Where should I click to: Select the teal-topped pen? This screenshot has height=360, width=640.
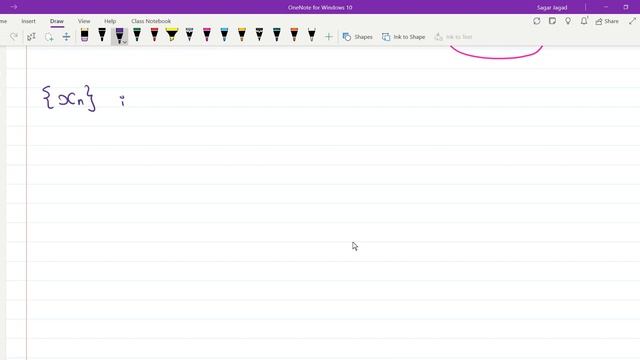[x=277, y=35]
